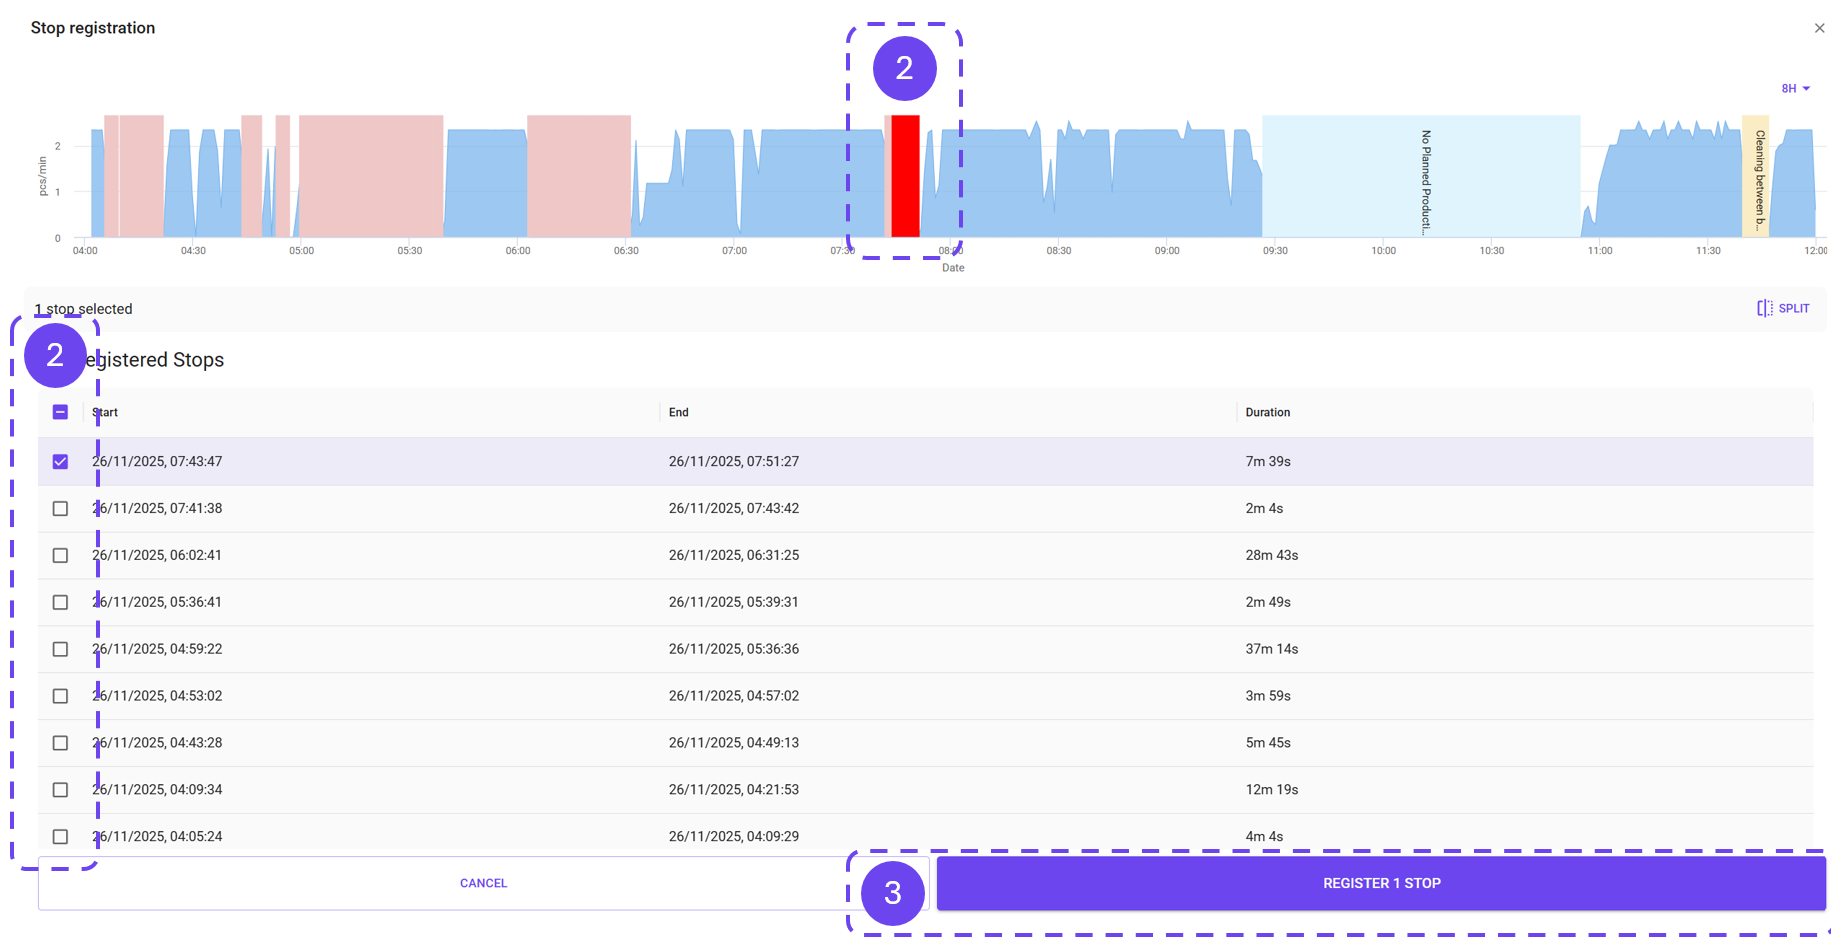The width and height of the screenshot is (1831, 948).
Task: Enable the 04:59:22 stop checkbox
Action: [60, 649]
